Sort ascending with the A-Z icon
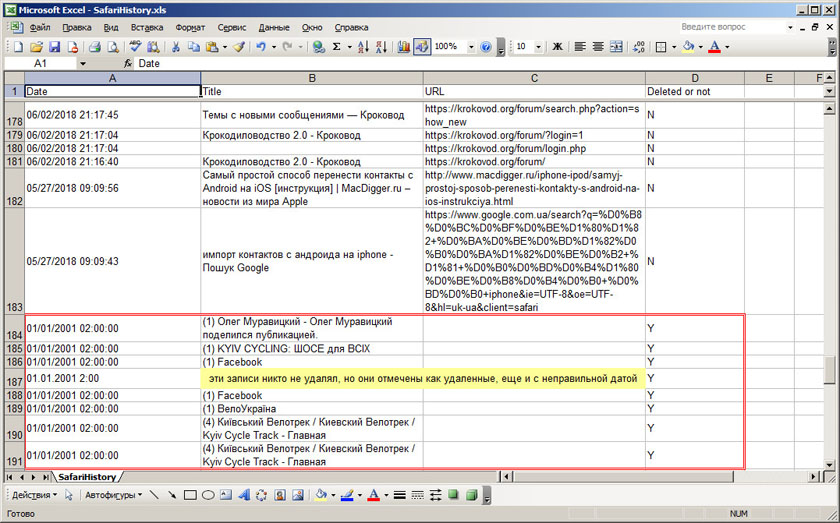This screenshot has width=840, height=523. [363, 47]
